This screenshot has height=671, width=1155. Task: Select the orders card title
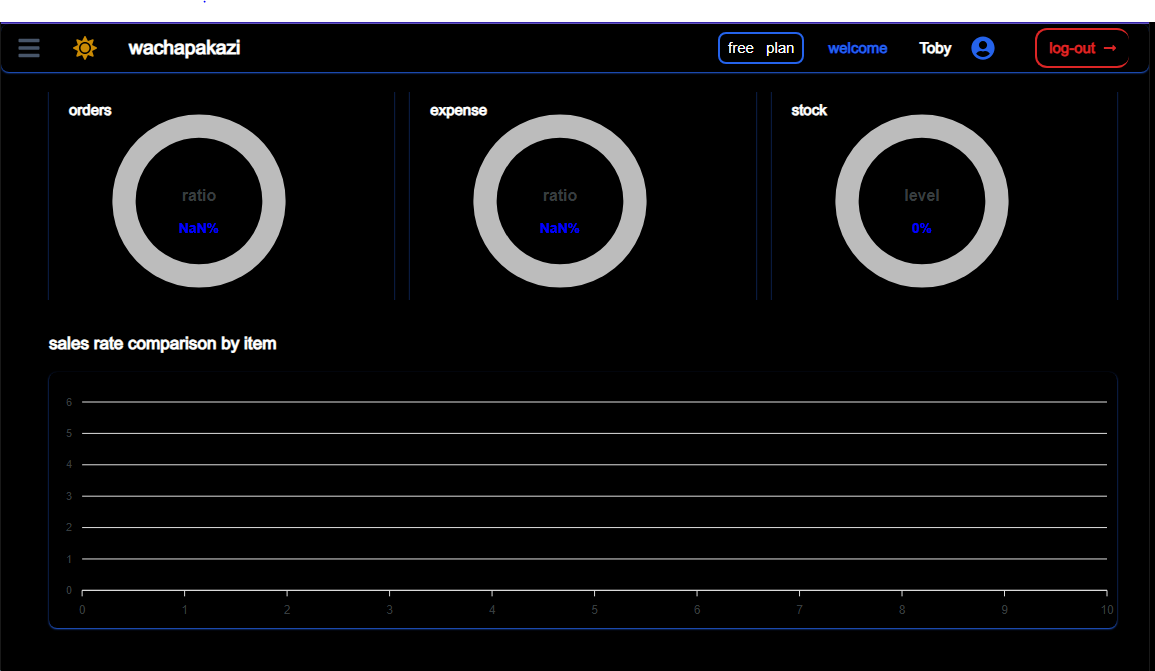pos(90,110)
